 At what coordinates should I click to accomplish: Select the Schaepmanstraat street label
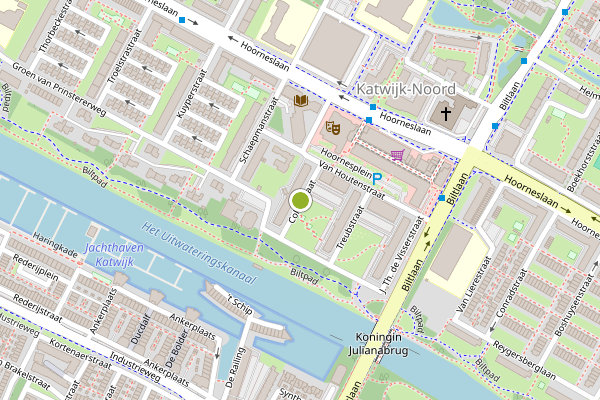click(x=258, y=131)
